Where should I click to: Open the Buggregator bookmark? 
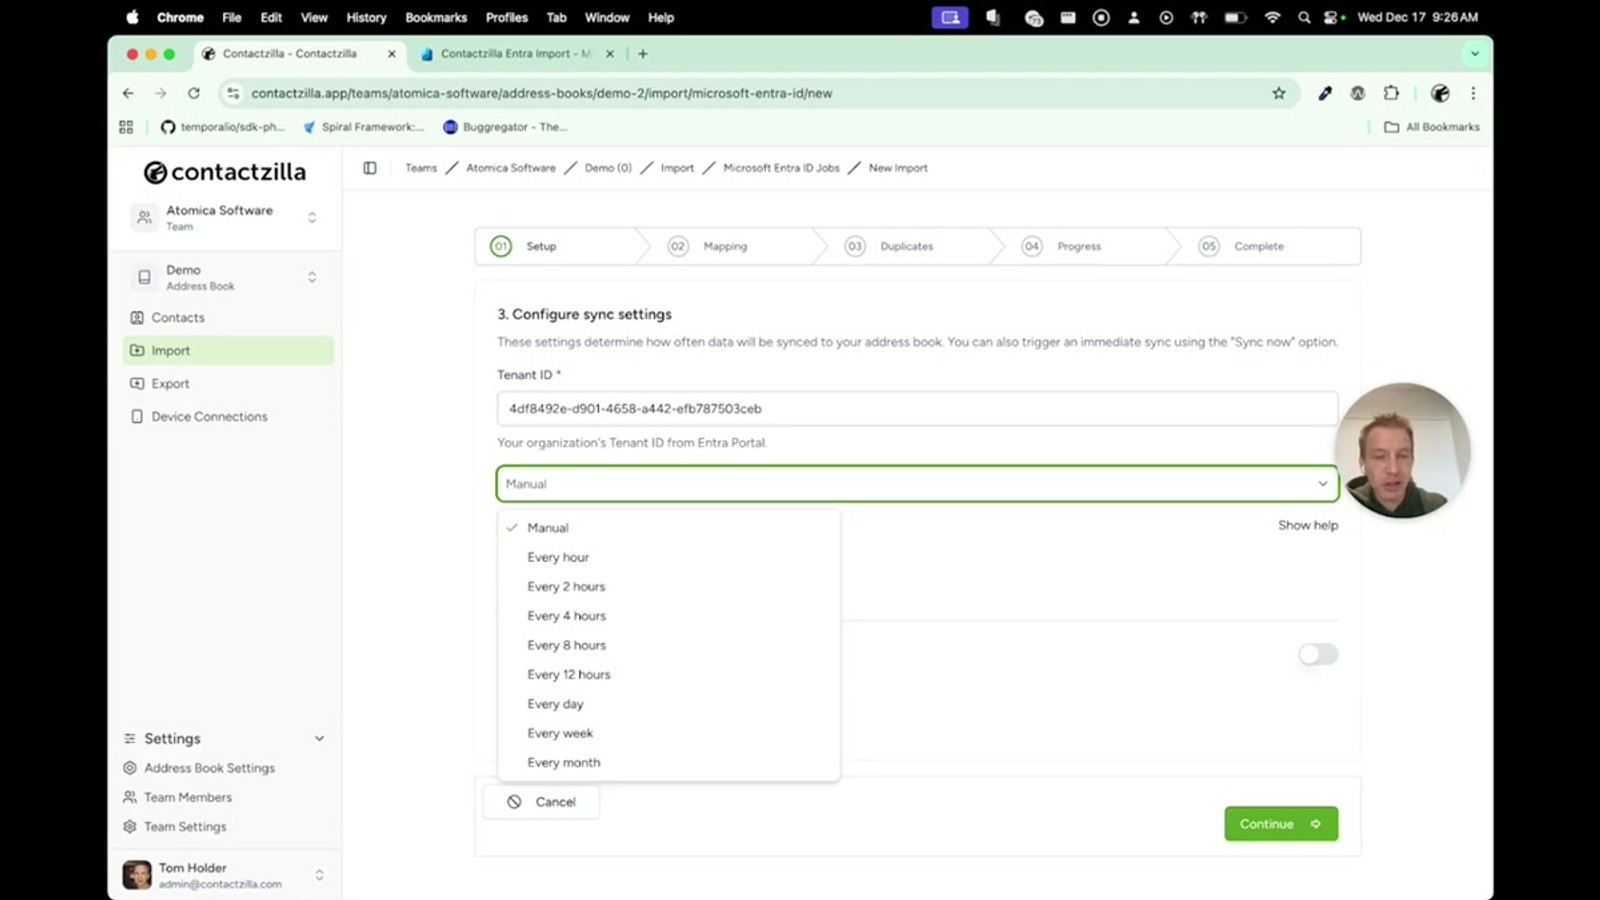[x=505, y=127]
